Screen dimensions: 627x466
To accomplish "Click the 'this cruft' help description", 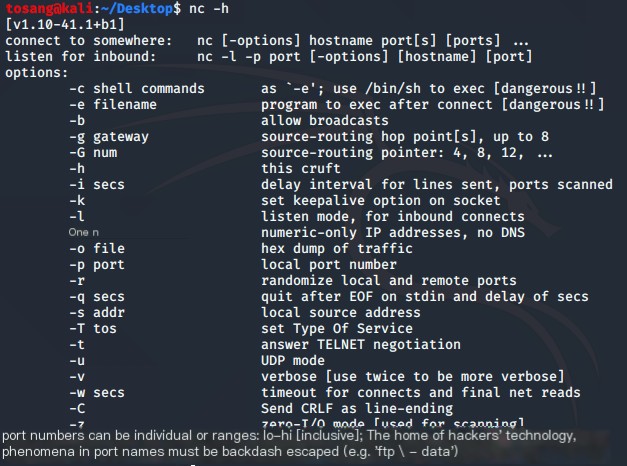I will click(301, 168).
